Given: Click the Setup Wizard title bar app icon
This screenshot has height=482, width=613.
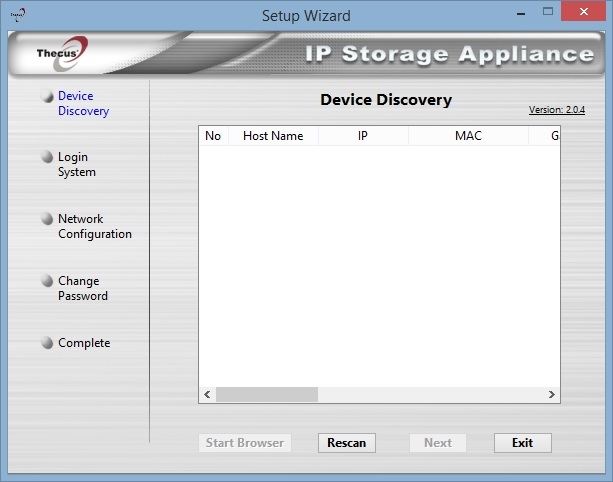Looking at the screenshot, I should (x=18, y=15).
